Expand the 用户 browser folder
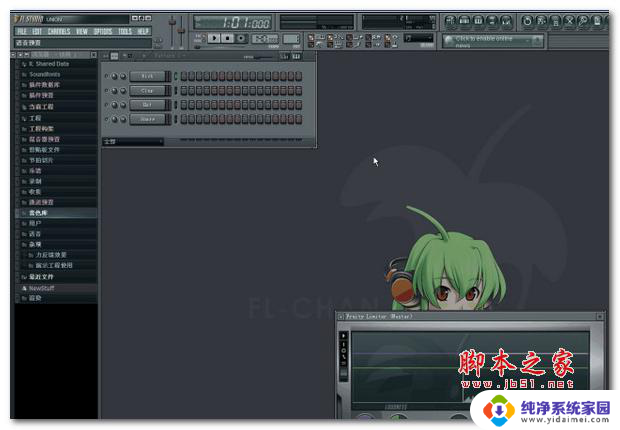 (35, 224)
